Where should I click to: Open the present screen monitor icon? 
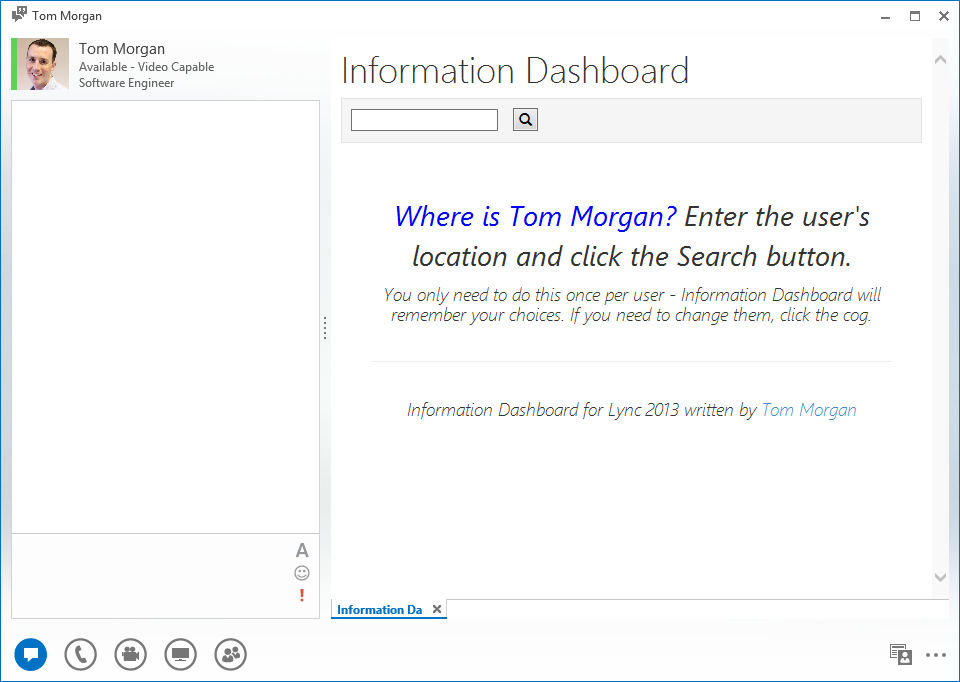pyautogui.click(x=181, y=654)
